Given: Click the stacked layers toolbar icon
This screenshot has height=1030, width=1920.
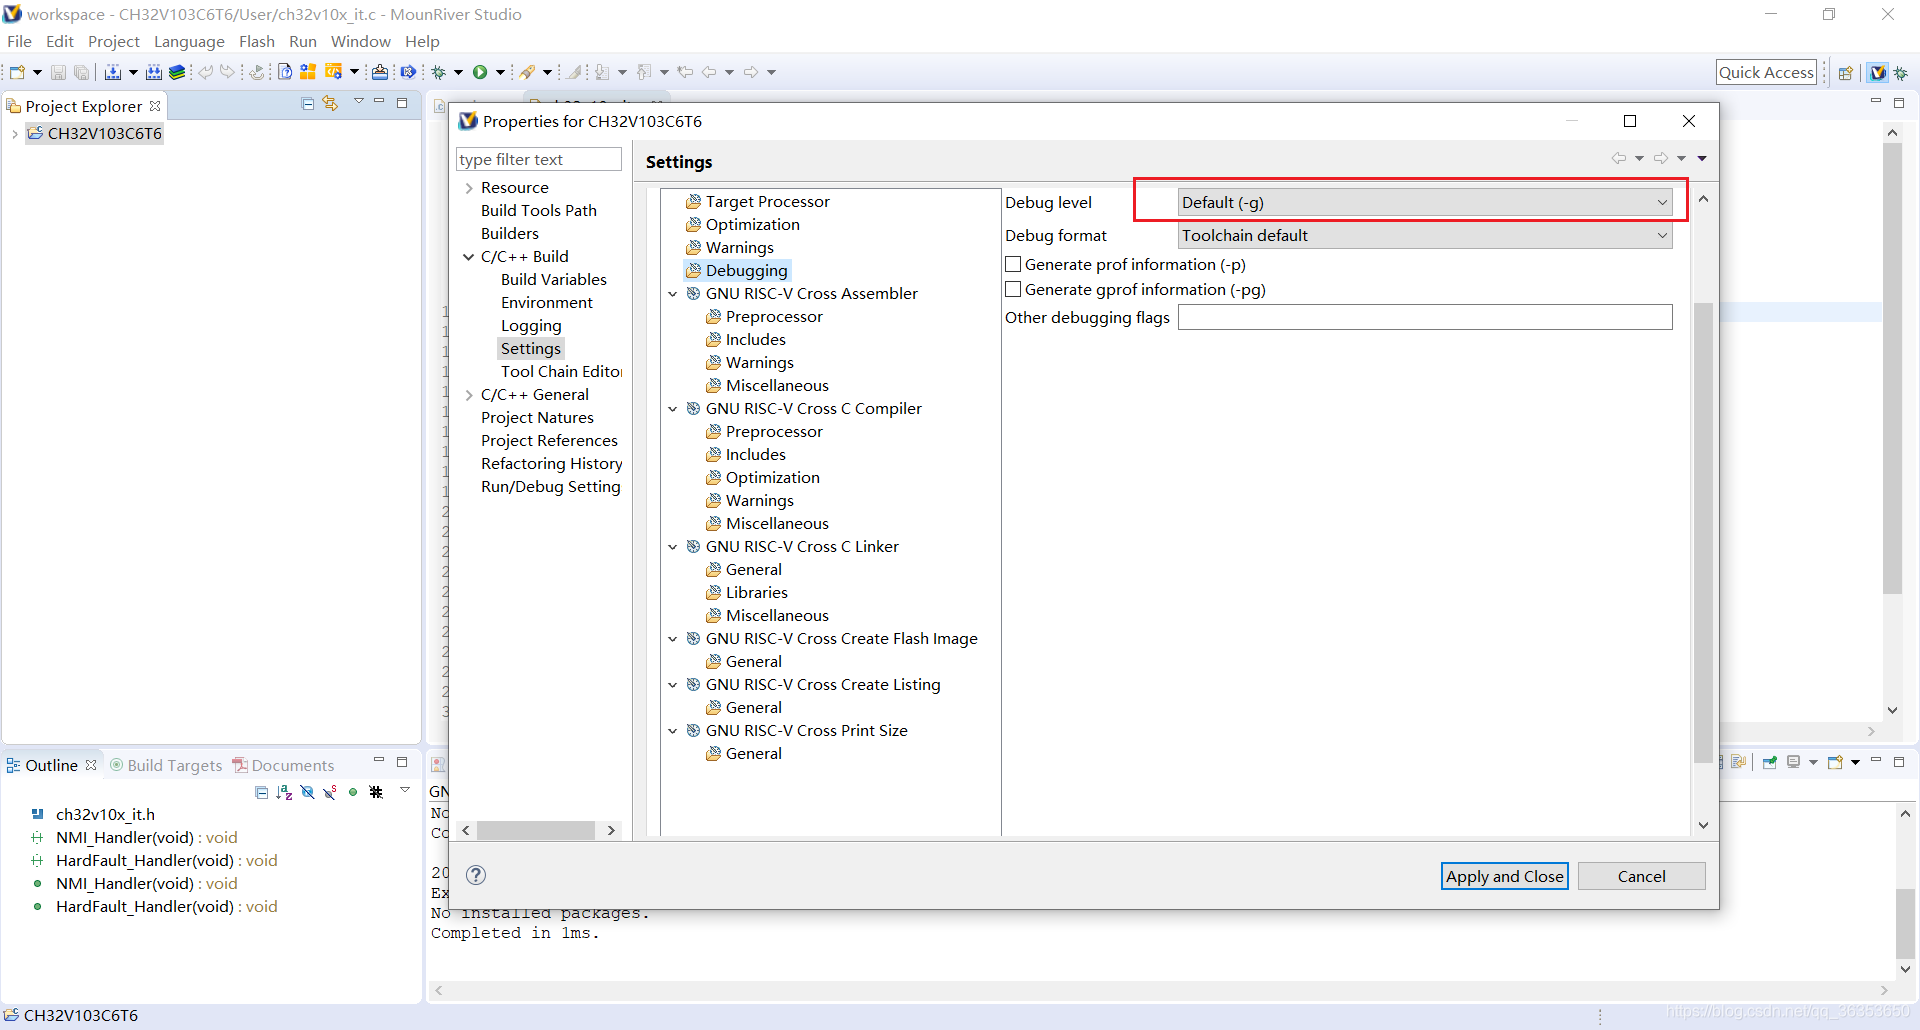Looking at the screenshot, I should (x=177, y=72).
